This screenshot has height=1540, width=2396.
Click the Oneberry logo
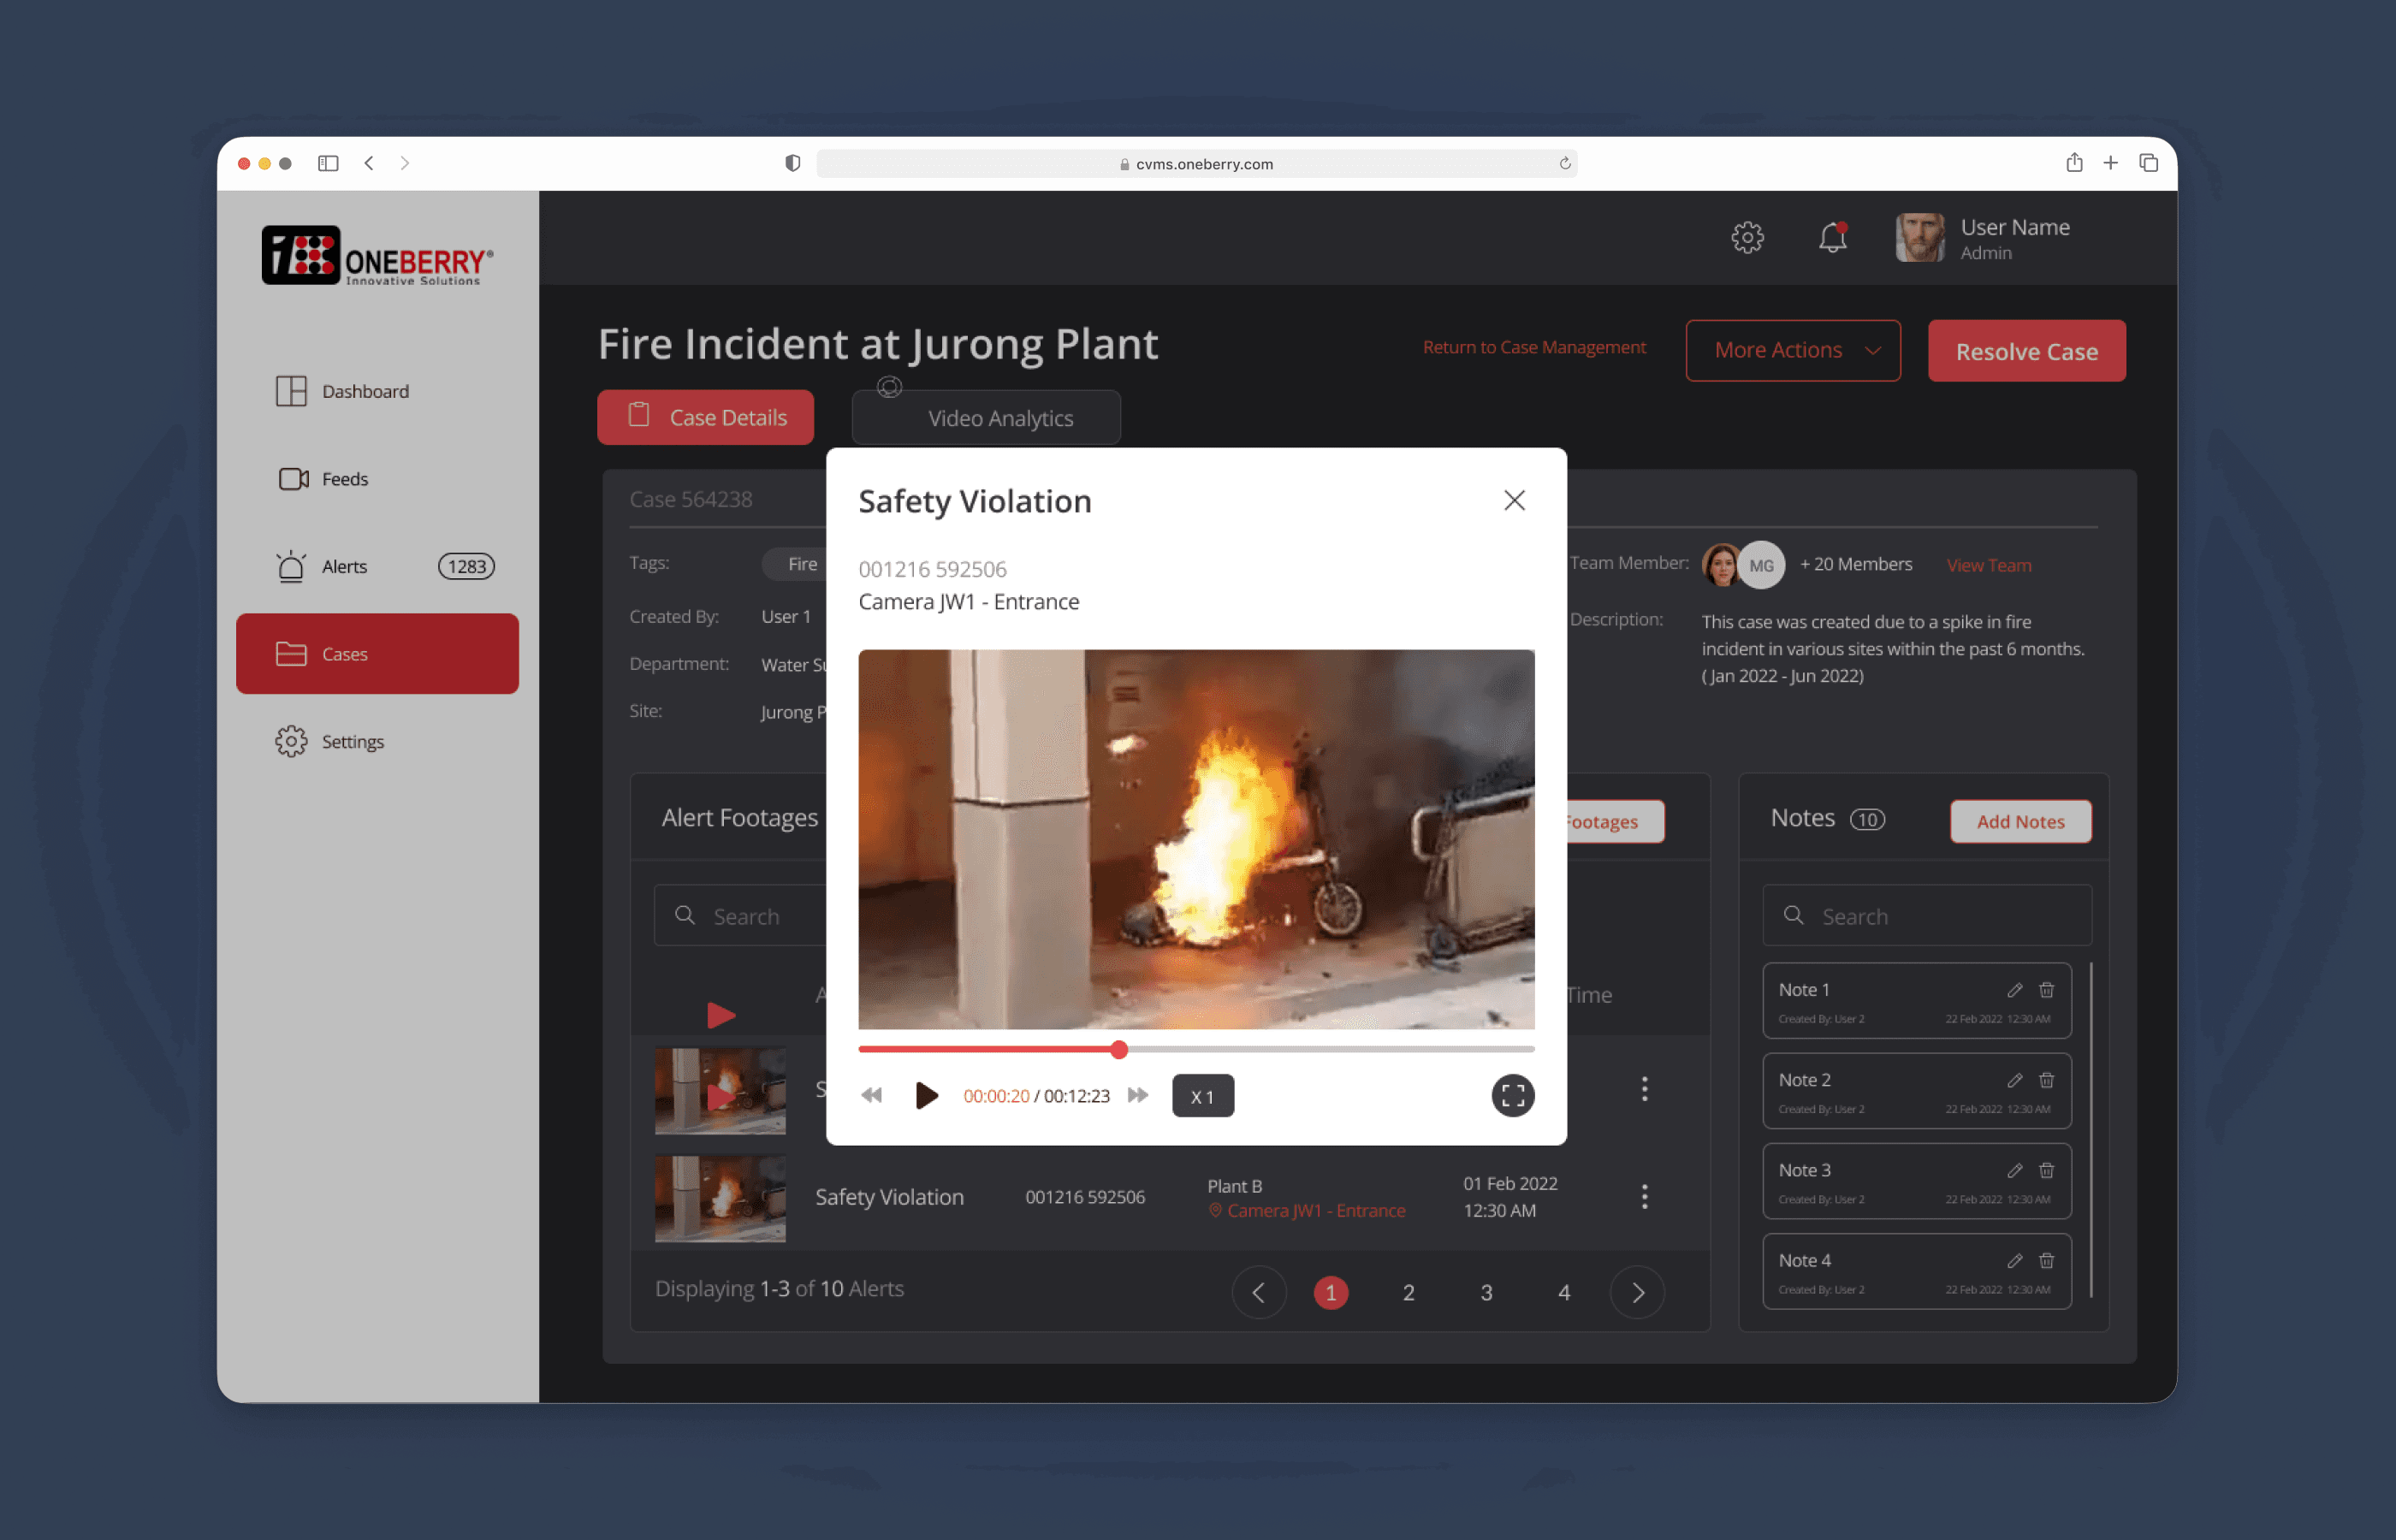[377, 256]
